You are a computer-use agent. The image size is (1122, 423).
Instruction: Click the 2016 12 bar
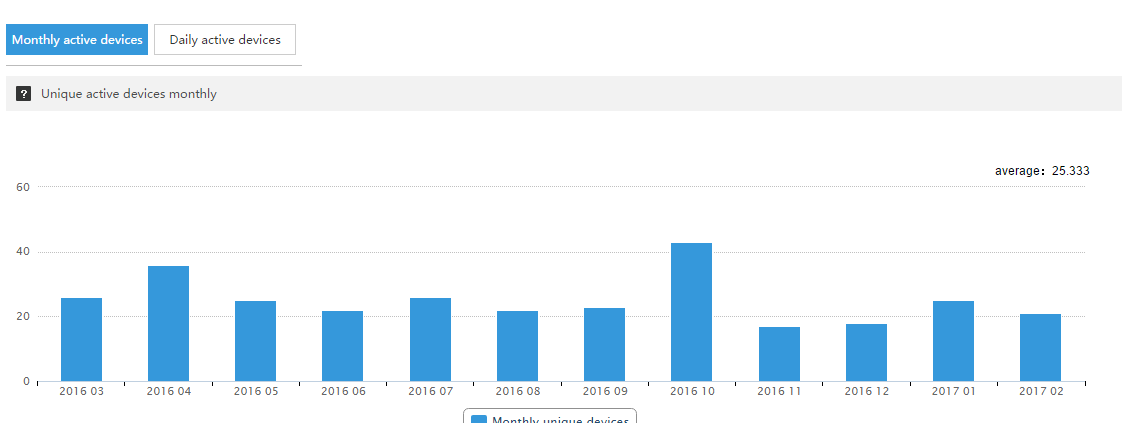pos(866,353)
